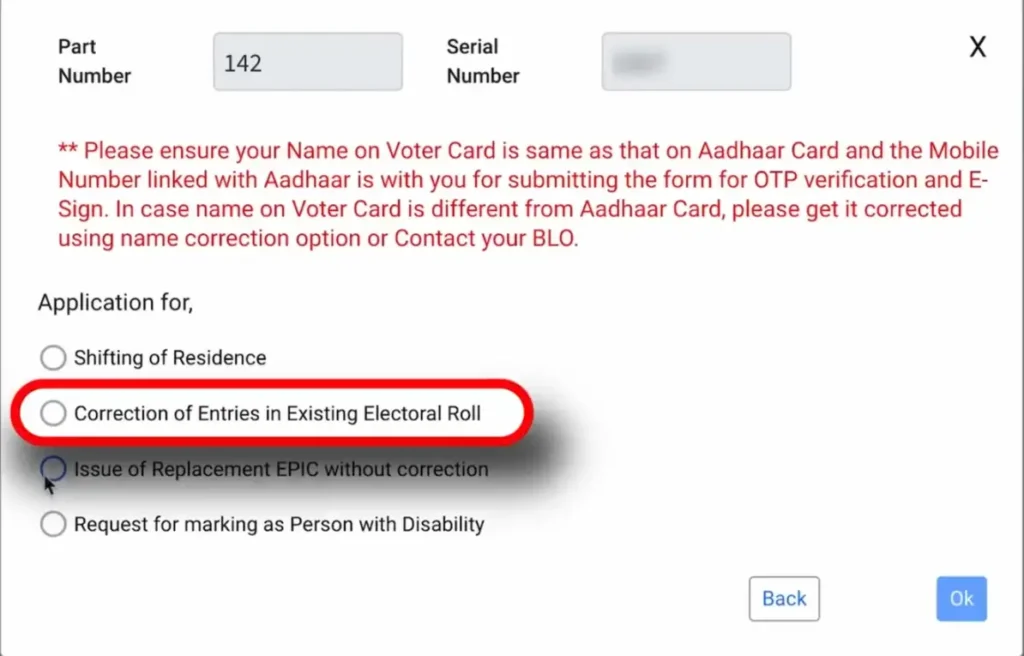Confirm selection with the Ok button
The image size is (1024, 656).
(961, 599)
